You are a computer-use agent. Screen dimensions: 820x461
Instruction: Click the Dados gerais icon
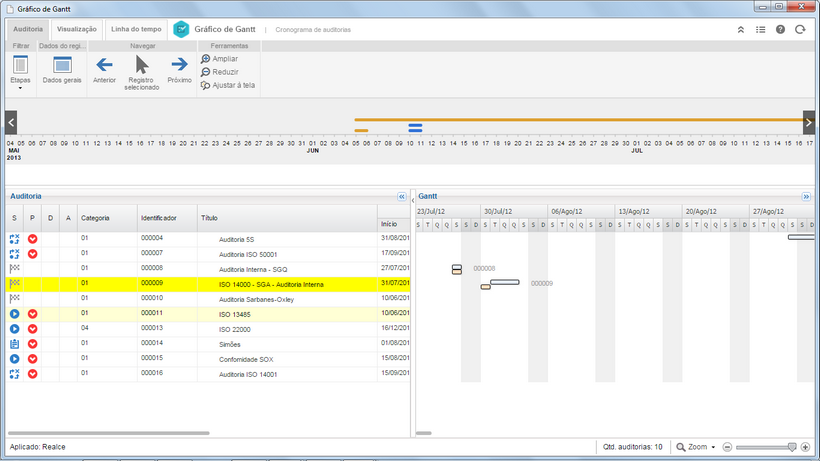point(62,65)
